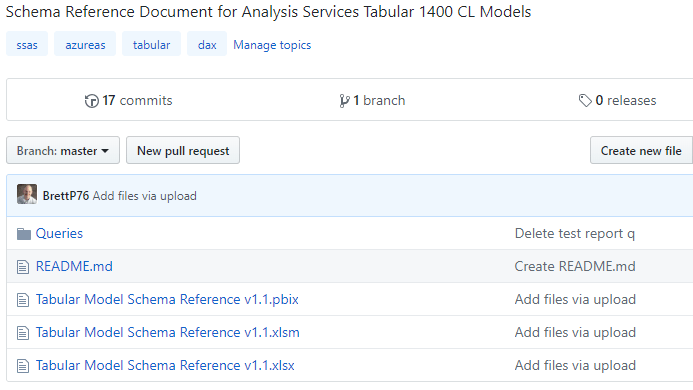View the 1 branch link
Image resolution: width=693 pixels, height=390 pixels.
click(x=372, y=101)
